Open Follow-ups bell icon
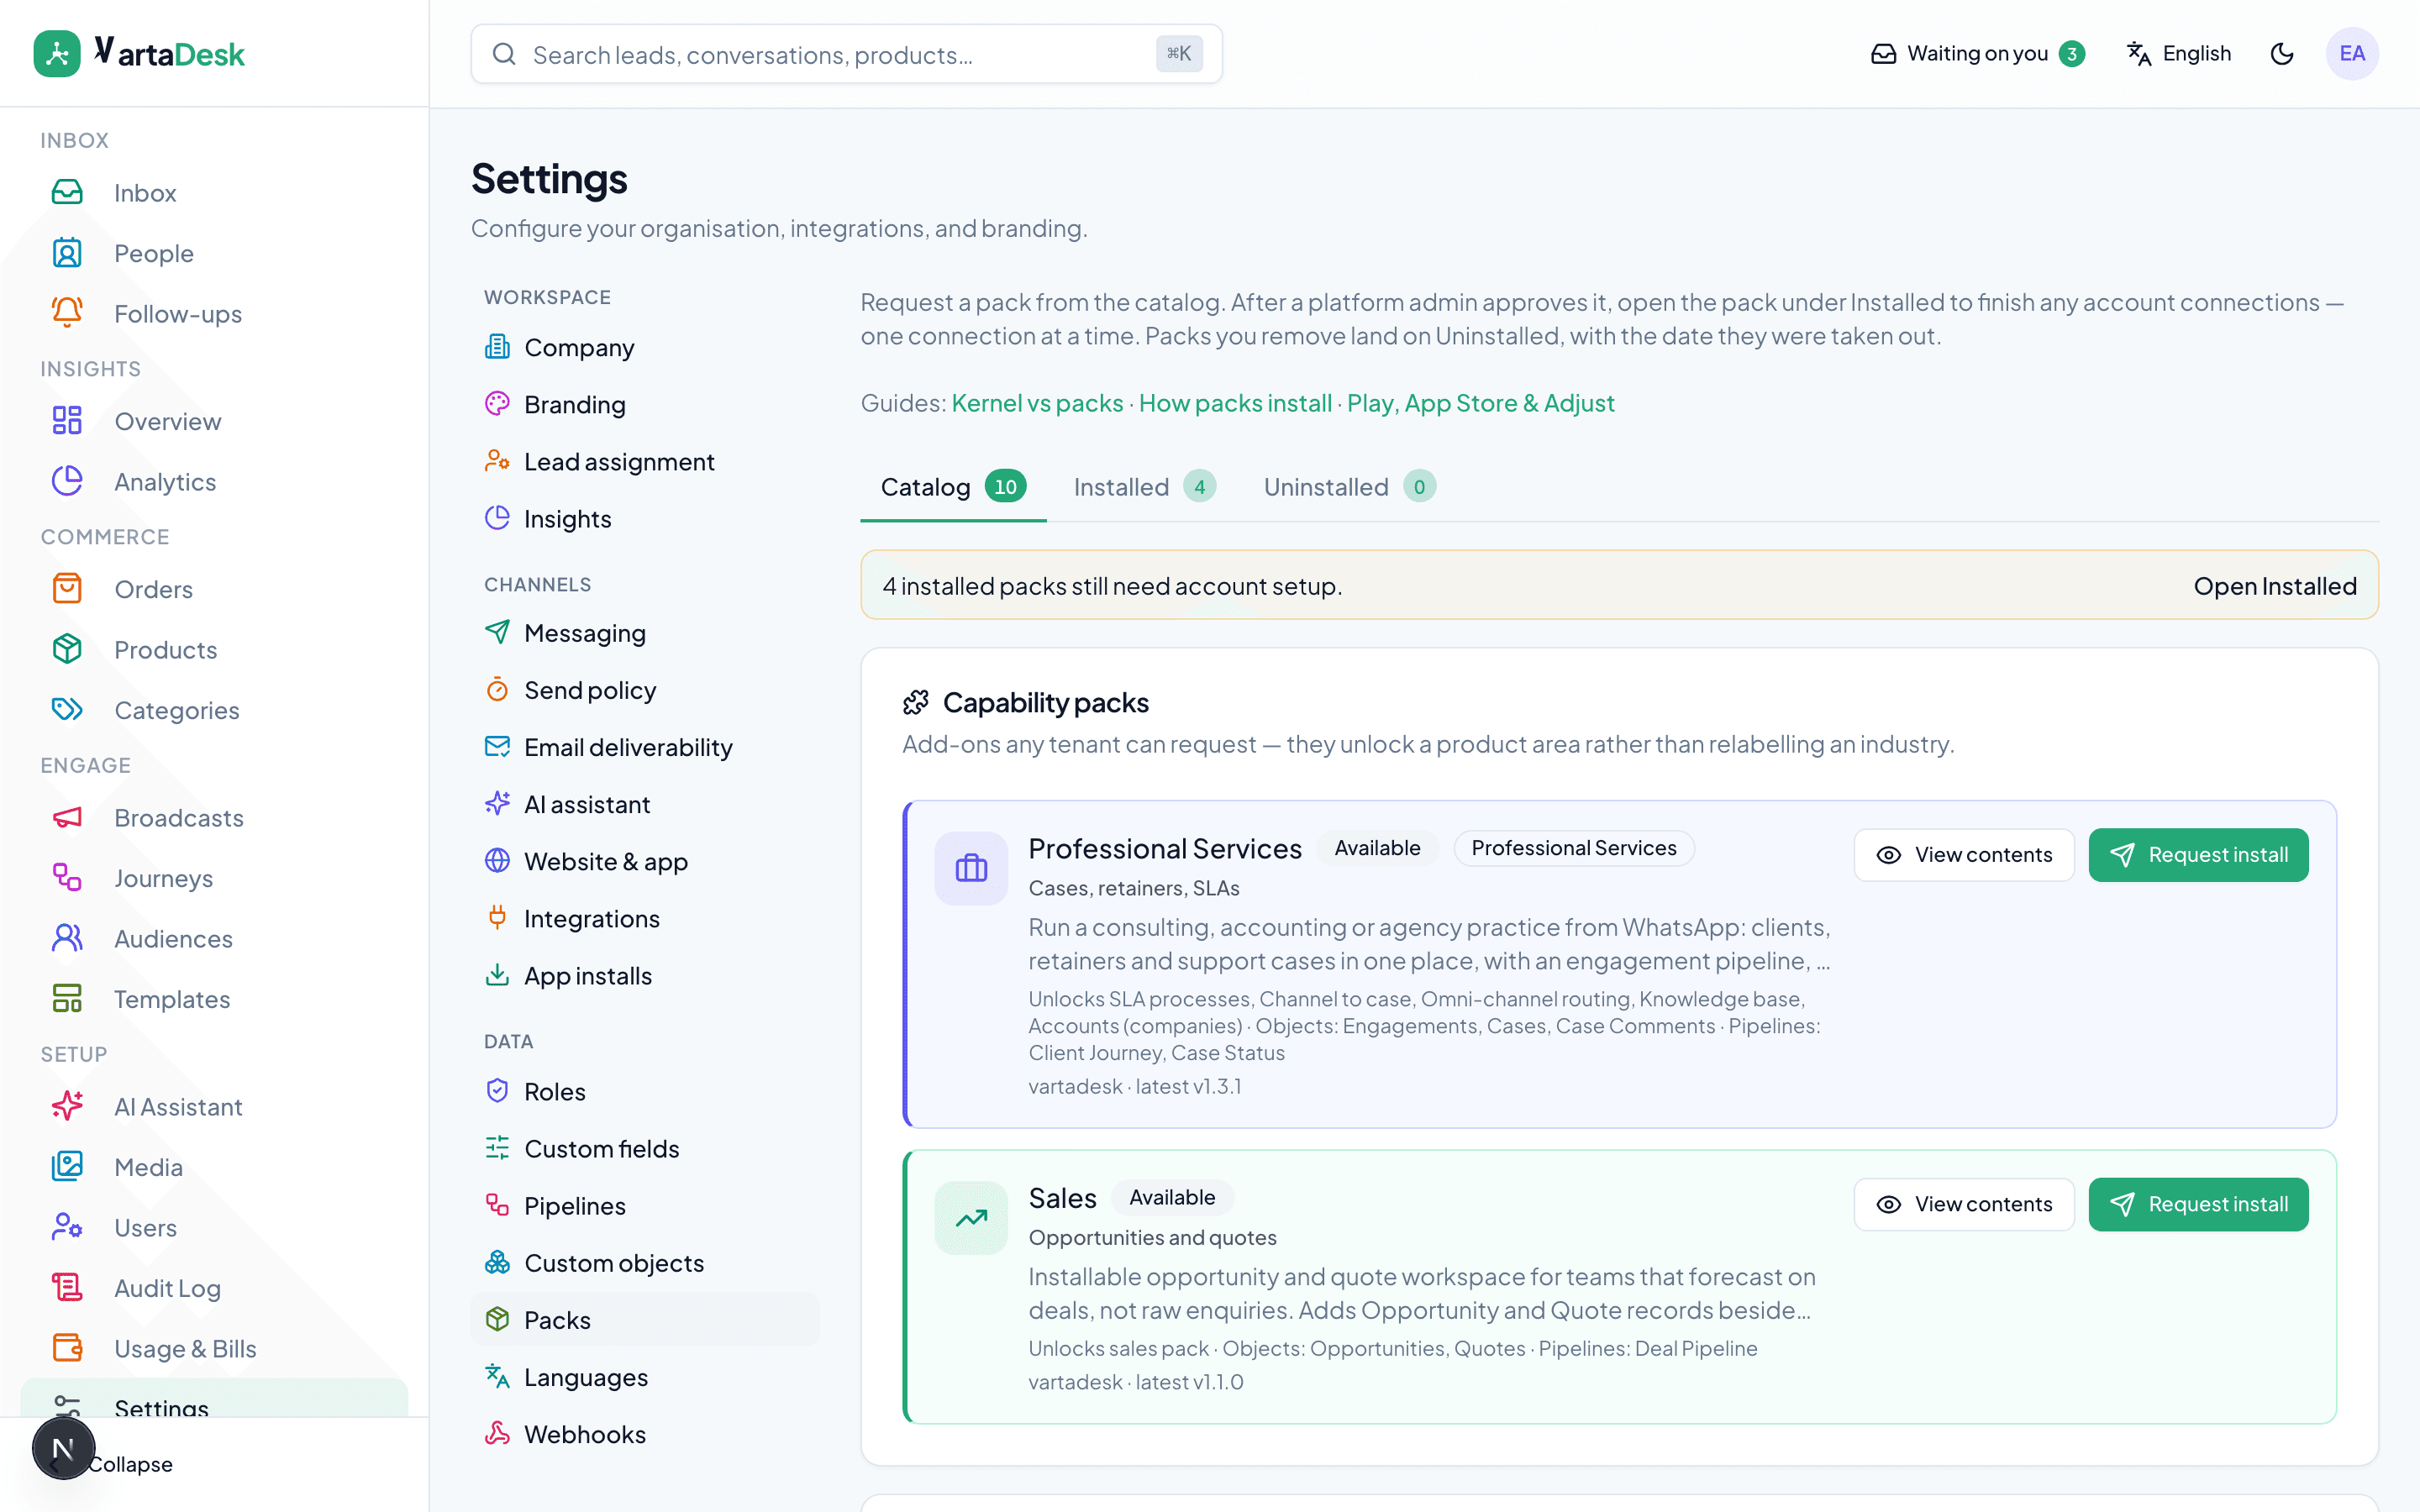This screenshot has height=1512, width=2420. click(x=67, y=313)
